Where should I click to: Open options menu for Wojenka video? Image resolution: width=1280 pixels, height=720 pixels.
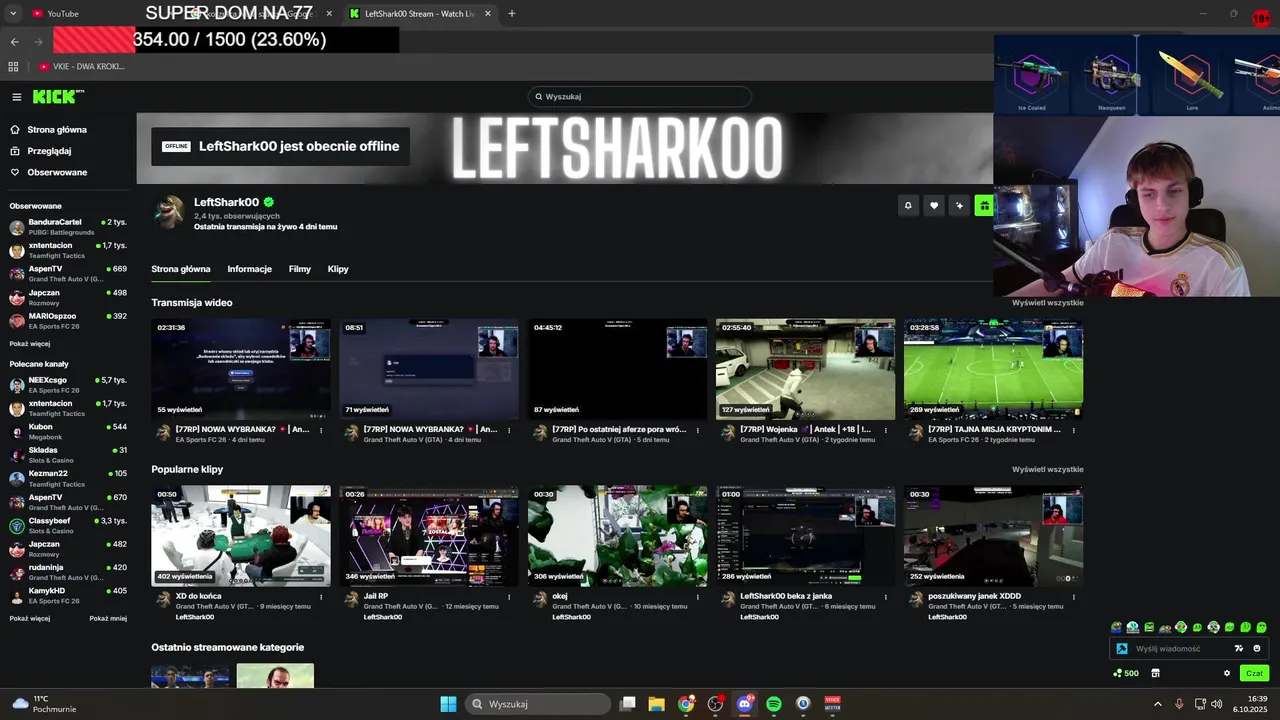(886, 431)
